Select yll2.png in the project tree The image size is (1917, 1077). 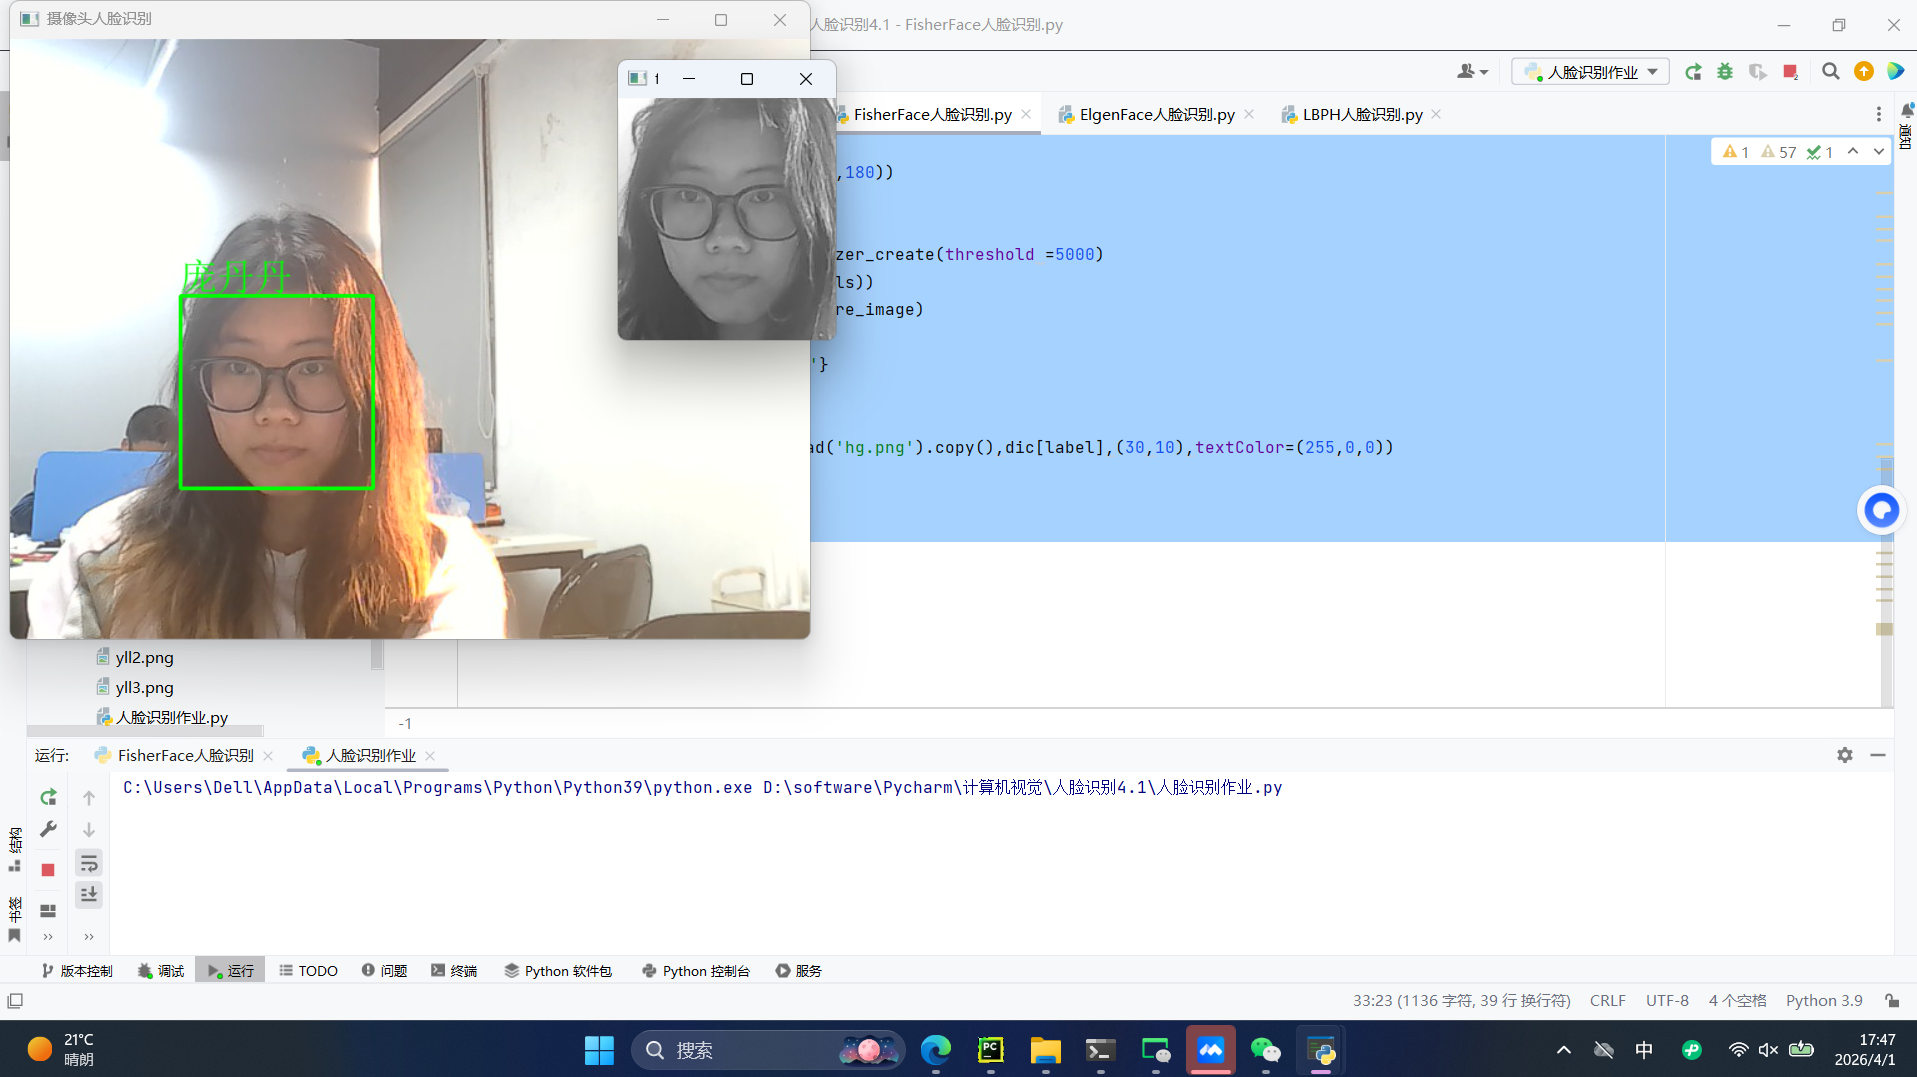(x=144, y=657)
